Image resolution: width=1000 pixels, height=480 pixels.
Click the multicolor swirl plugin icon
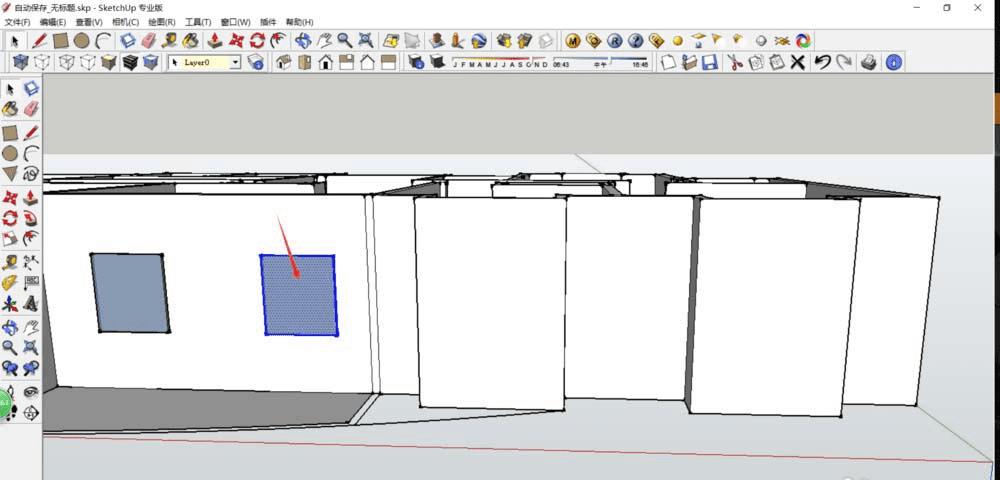pyautogui.click(x=804, y=41)
